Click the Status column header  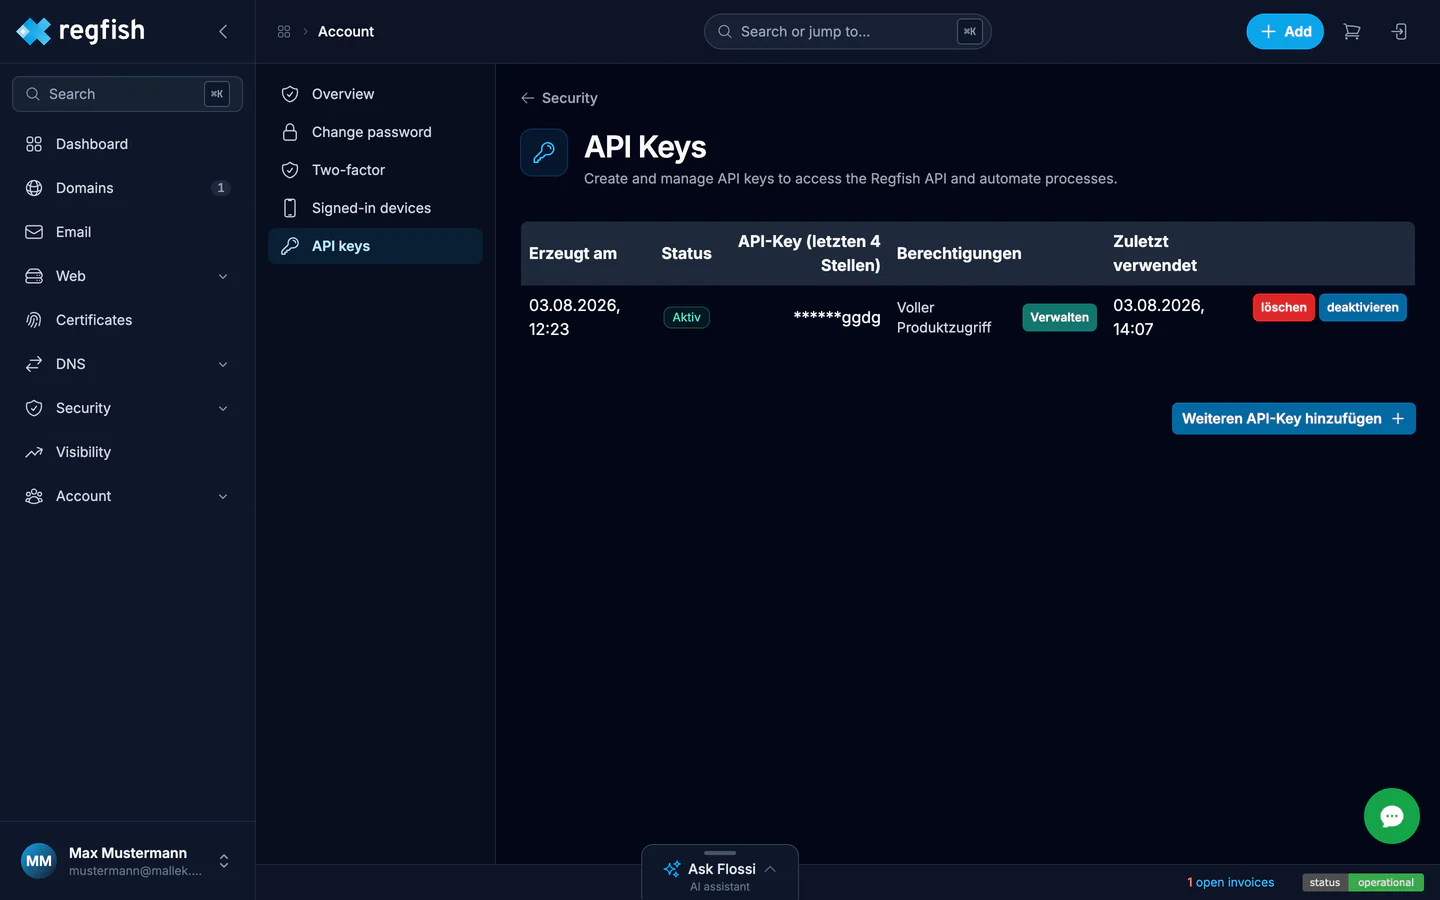[686, 253]
